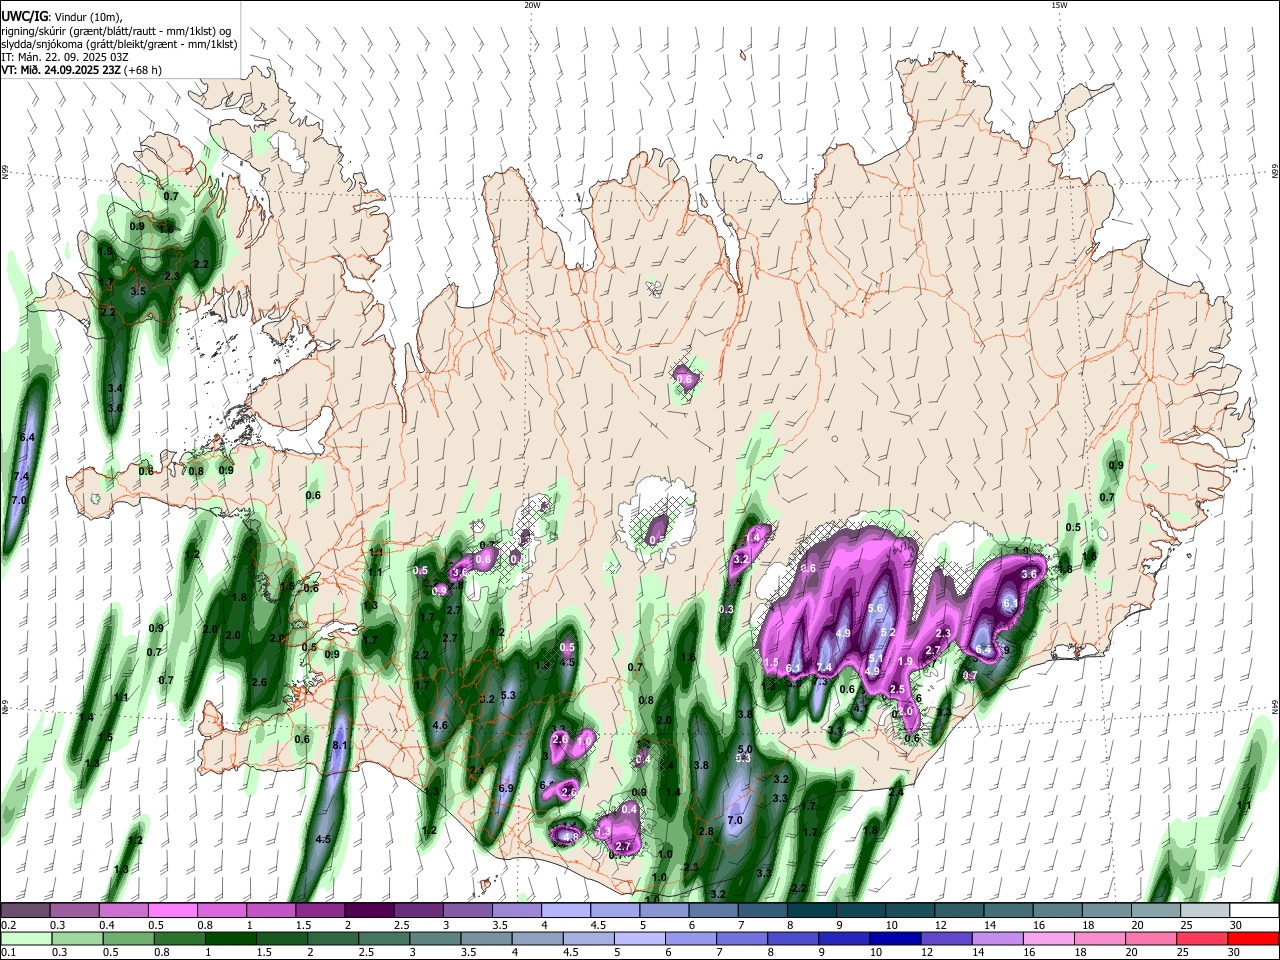Pick the dark navy 10 mm rain swatch
The height and width of the screenshot is (960, 1280).
tap(894, 938)
